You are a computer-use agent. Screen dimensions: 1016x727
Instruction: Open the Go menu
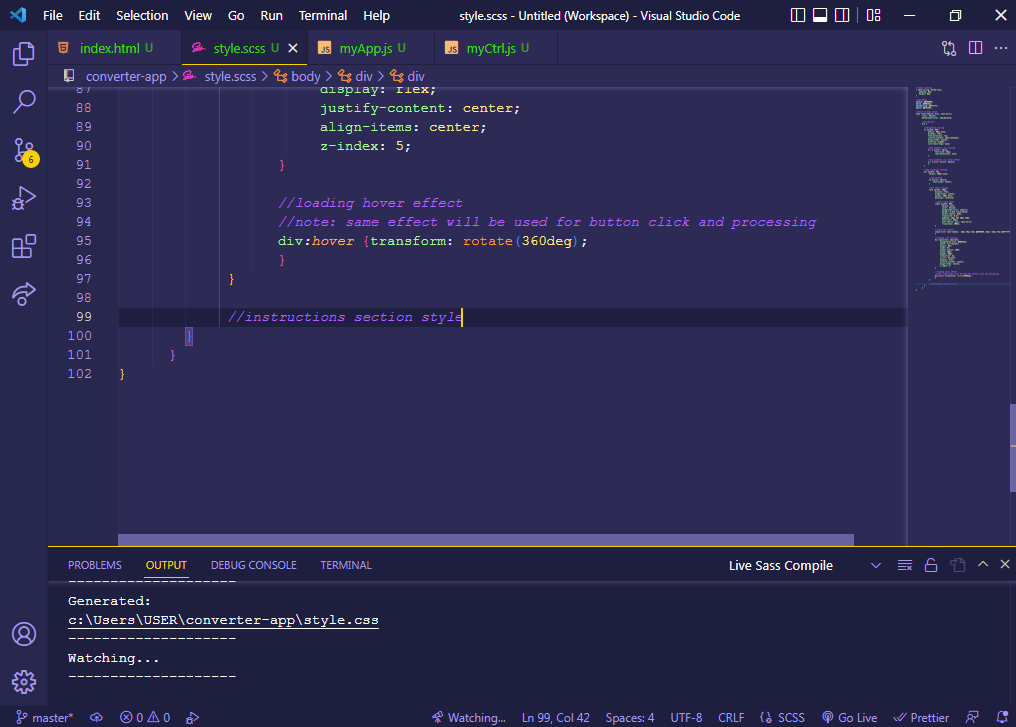click(236, 15)
